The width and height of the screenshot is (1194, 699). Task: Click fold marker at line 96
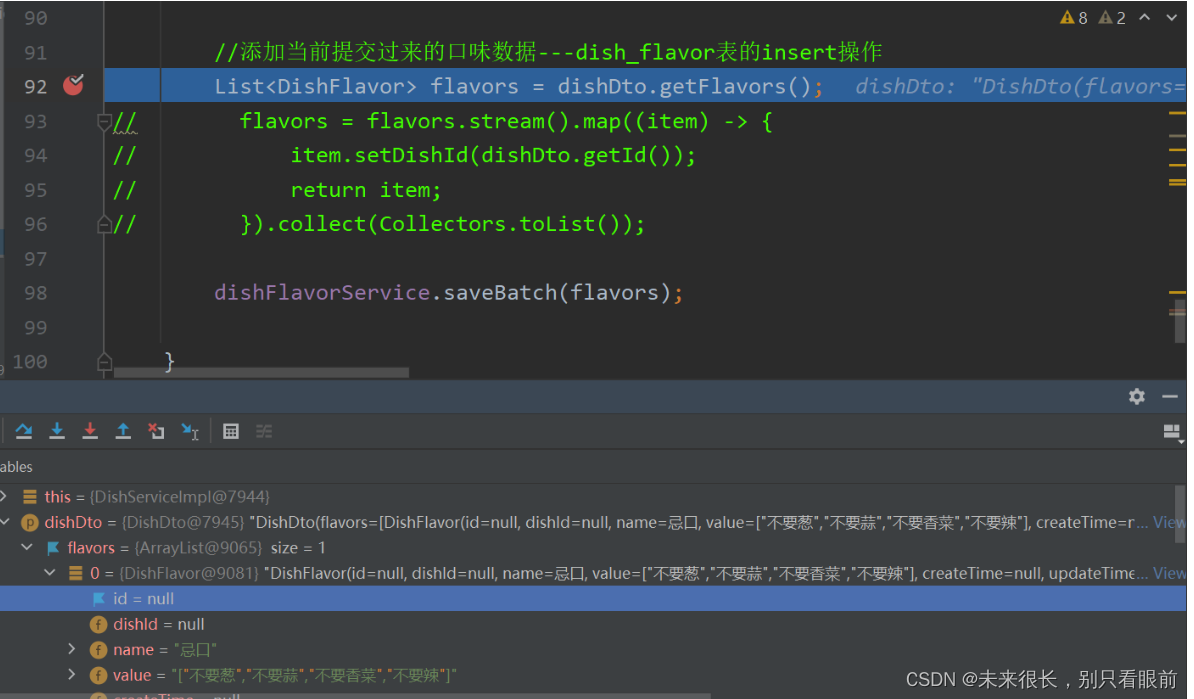(x=104, y=224)
